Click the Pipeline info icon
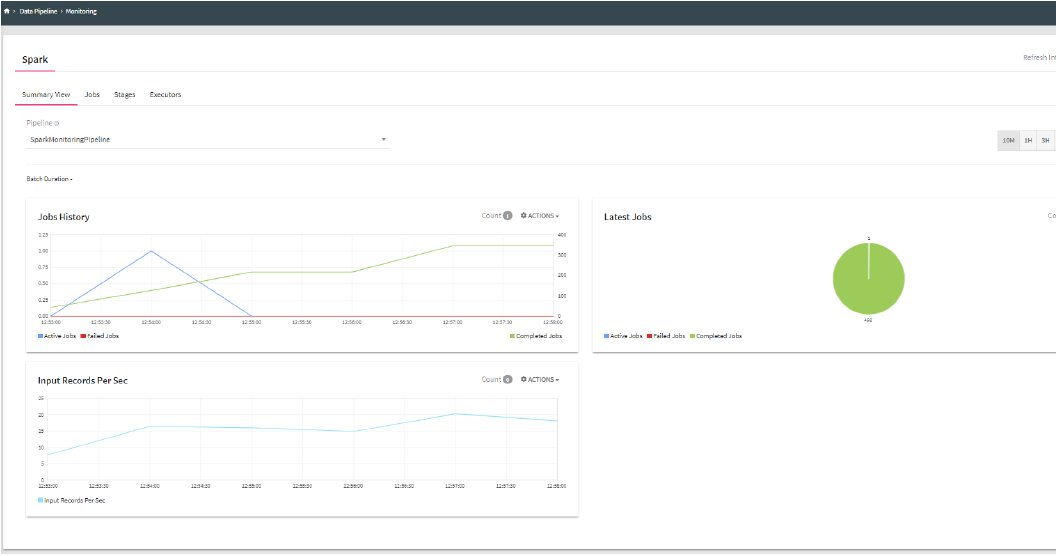The width and height of the screenshot is (1056, 556). tap(57, 124)
